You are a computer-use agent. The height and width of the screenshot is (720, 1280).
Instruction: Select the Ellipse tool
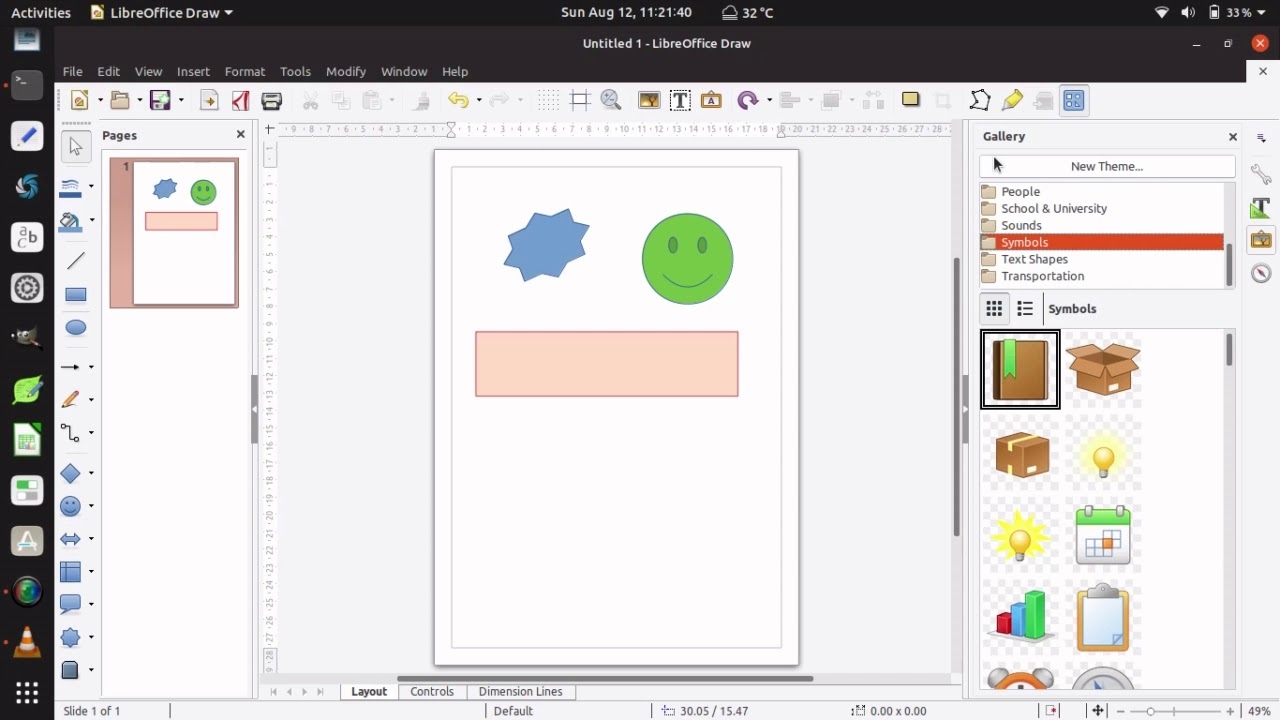click(76, 327)
